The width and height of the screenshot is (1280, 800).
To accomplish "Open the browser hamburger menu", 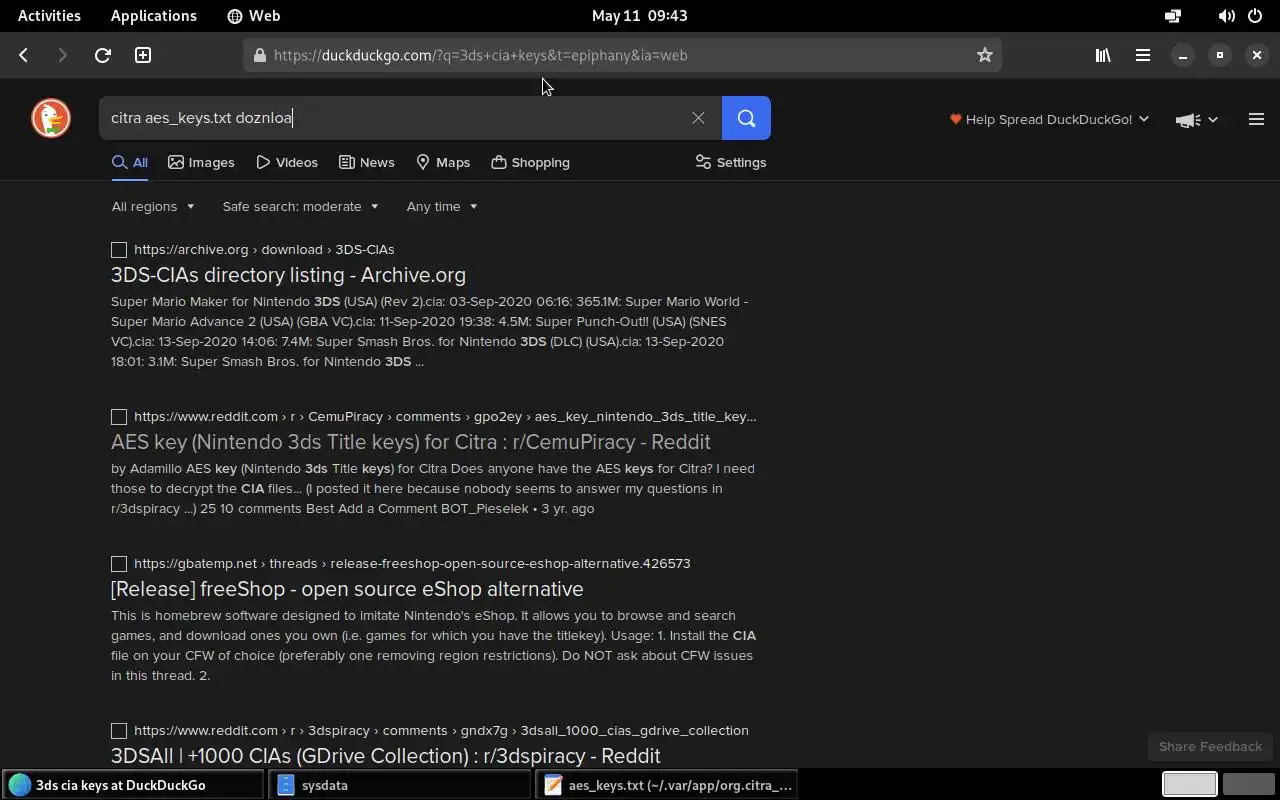I will pyautogui.click(x=1142, y=55).
